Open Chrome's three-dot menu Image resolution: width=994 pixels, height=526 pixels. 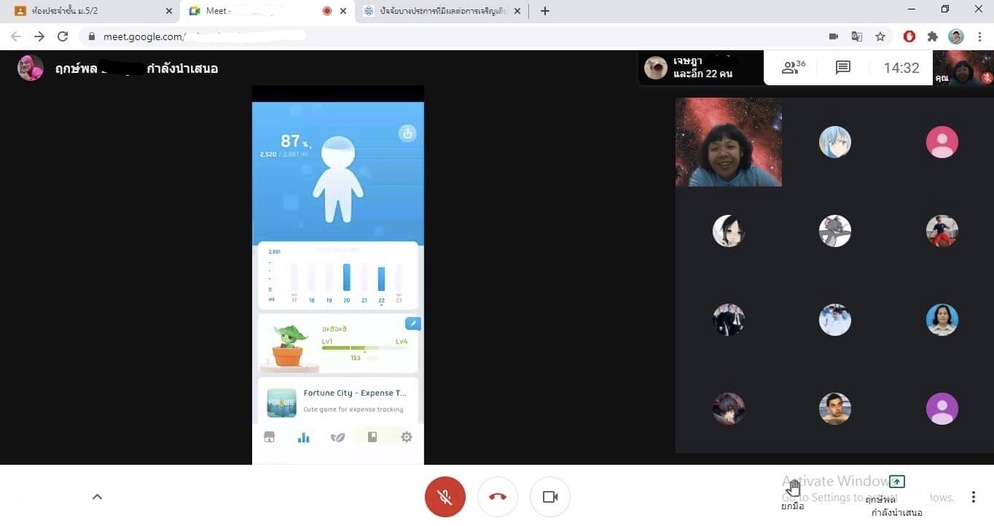(980, 37)
